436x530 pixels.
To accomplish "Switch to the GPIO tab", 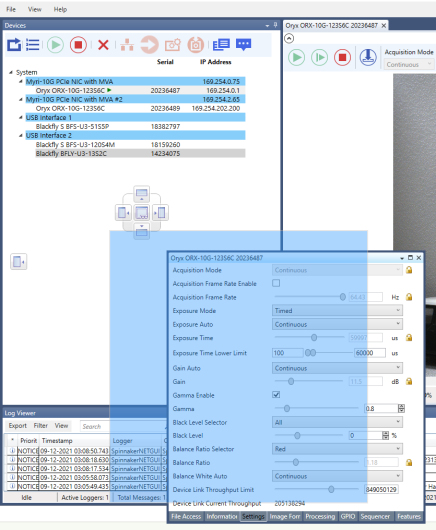I will tap(348, 516).
